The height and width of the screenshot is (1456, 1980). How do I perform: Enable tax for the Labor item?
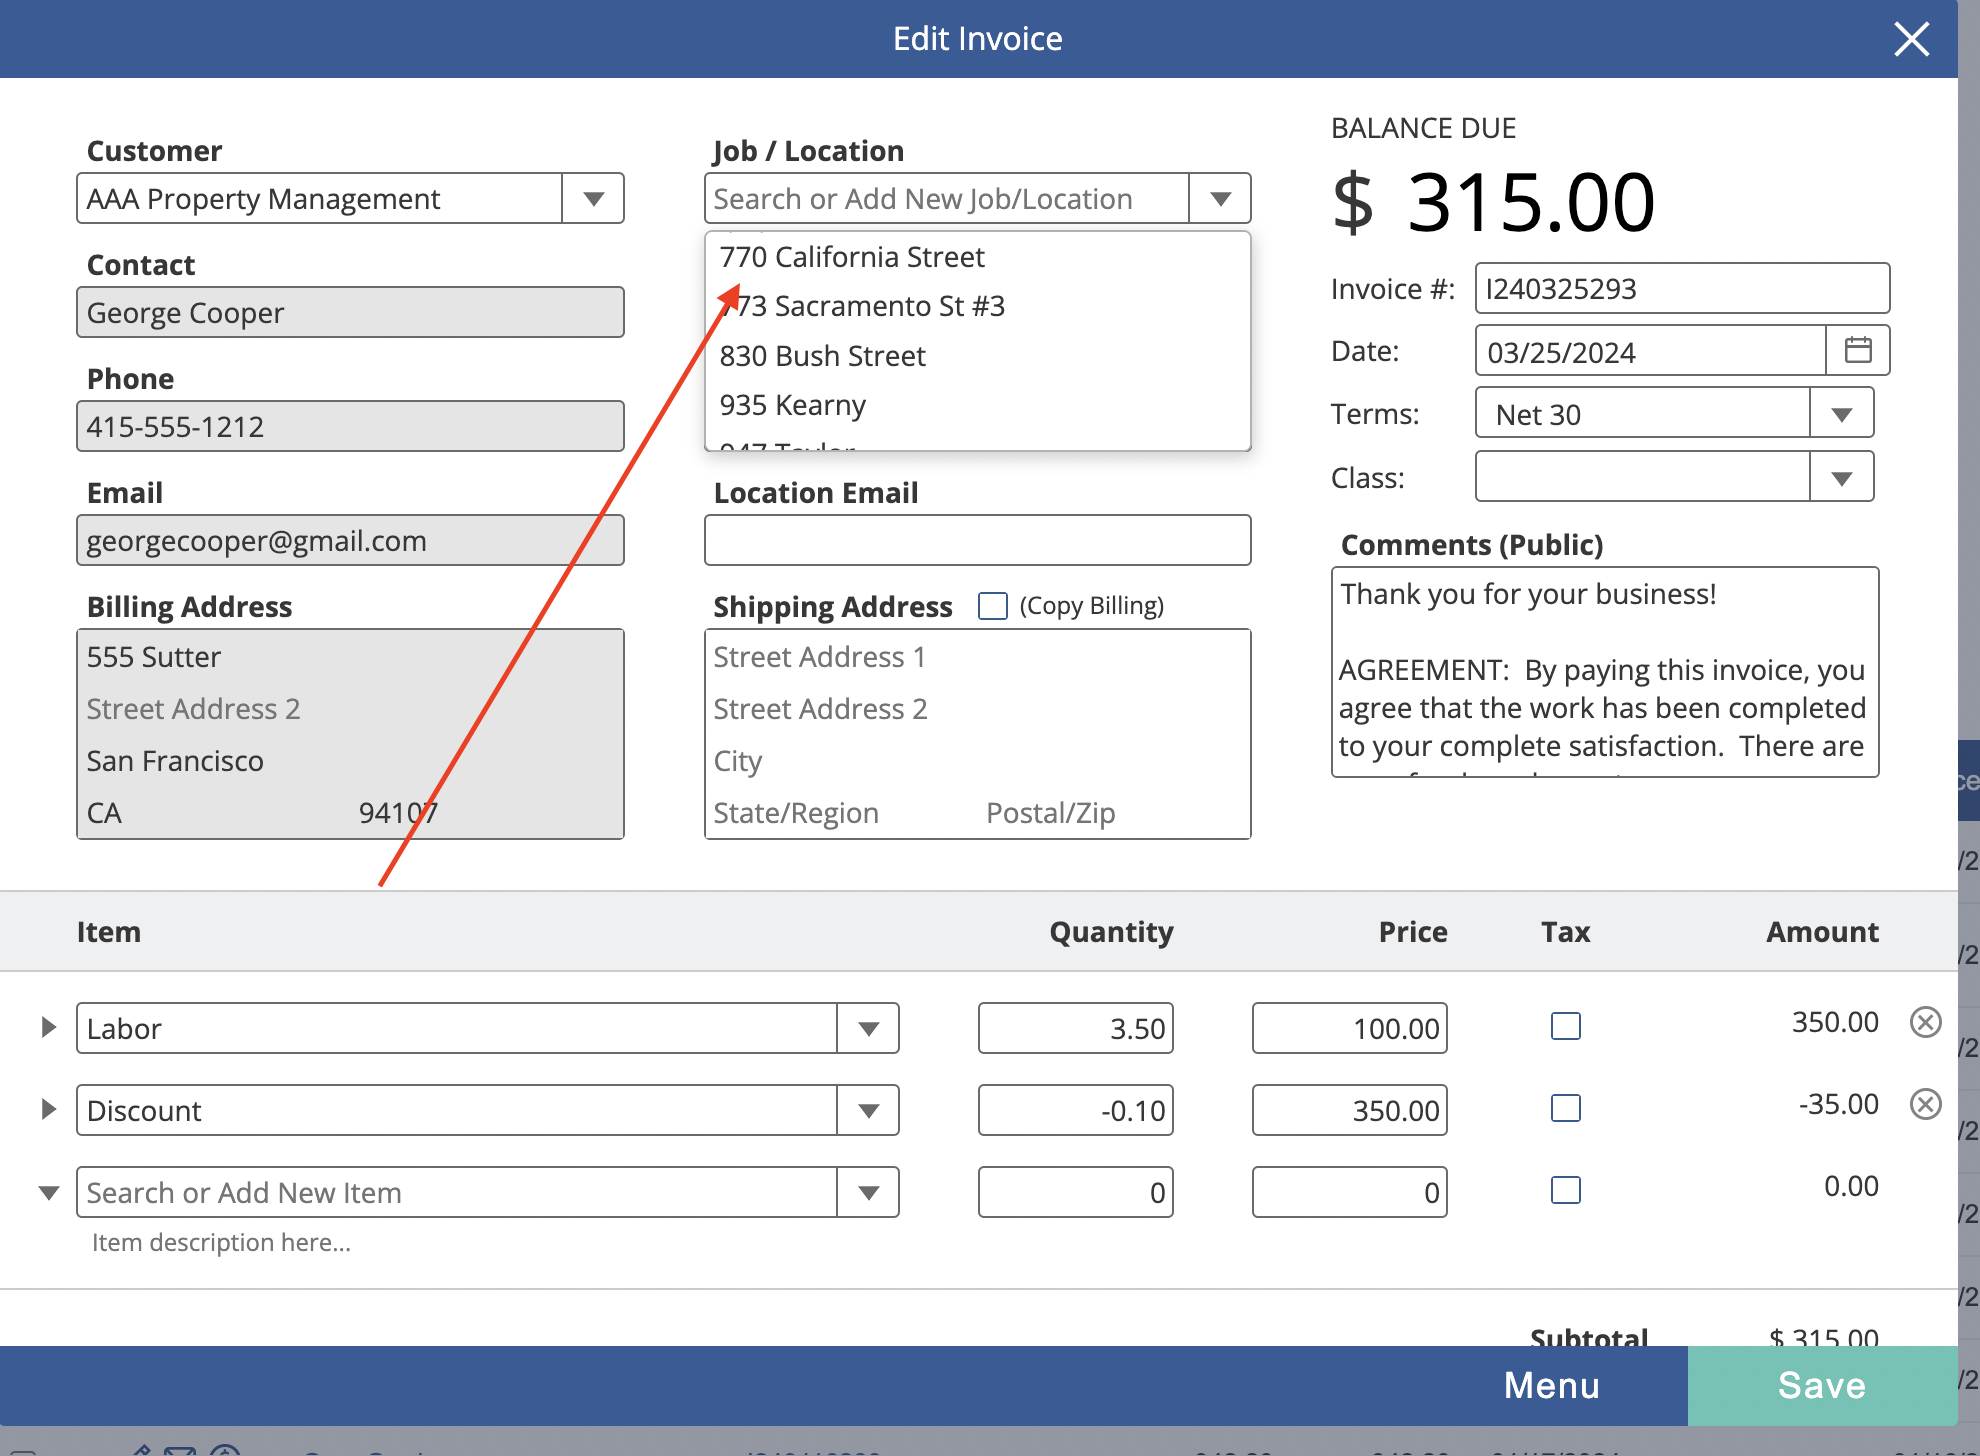[x=1566, y=1026]
